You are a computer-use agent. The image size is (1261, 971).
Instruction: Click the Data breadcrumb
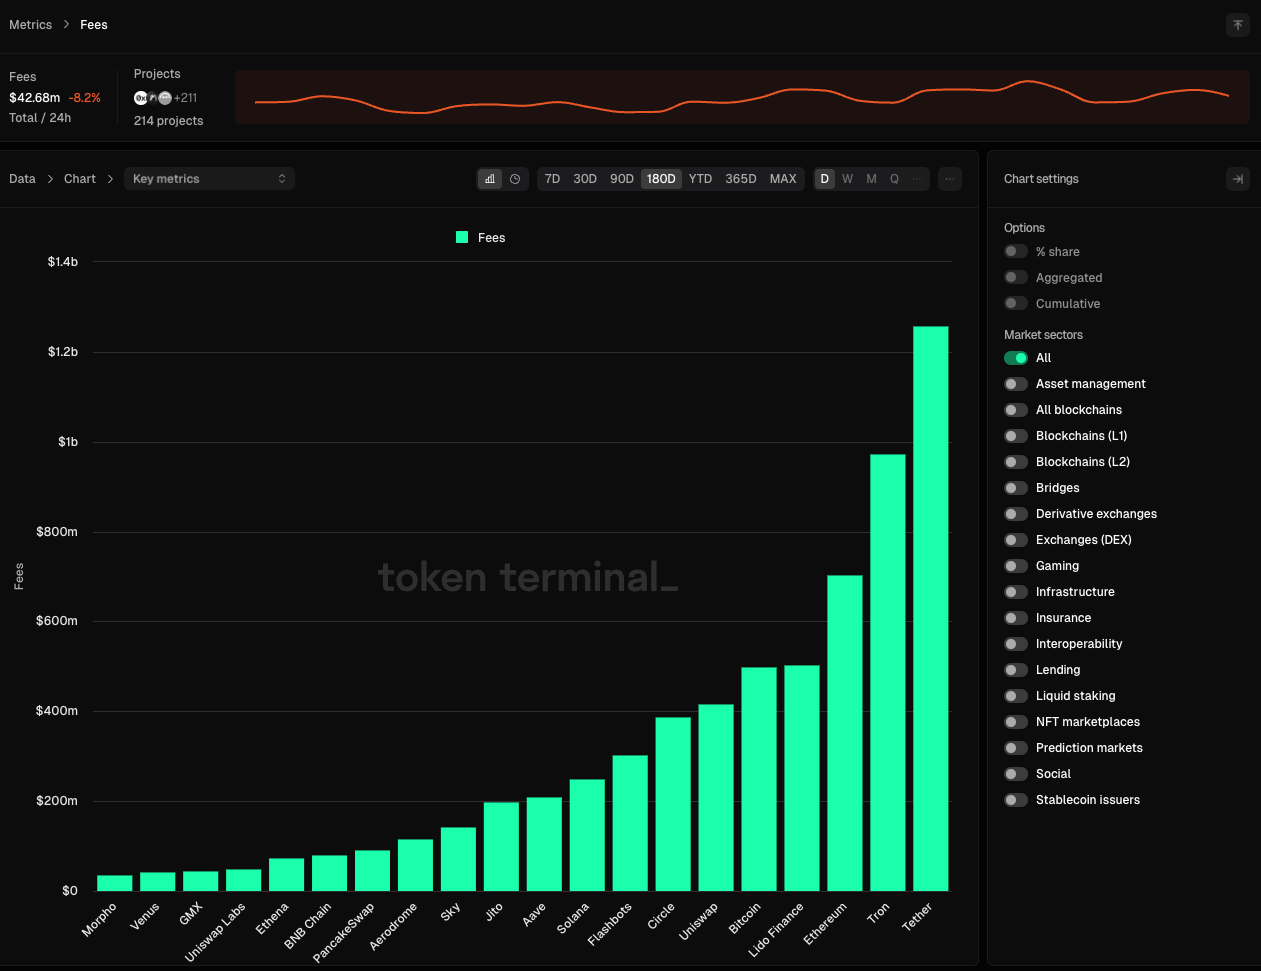pos(22,179)
